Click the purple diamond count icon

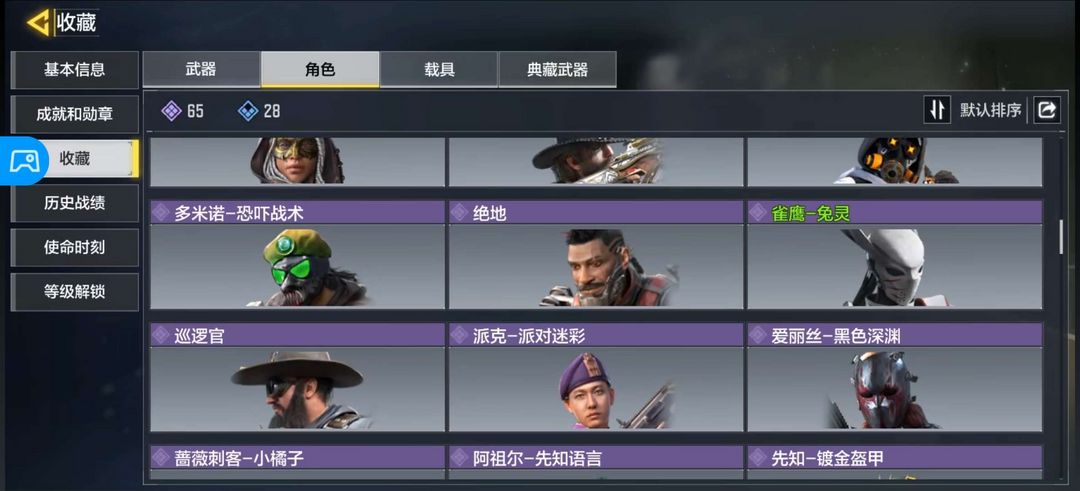(x=171, y=111)
